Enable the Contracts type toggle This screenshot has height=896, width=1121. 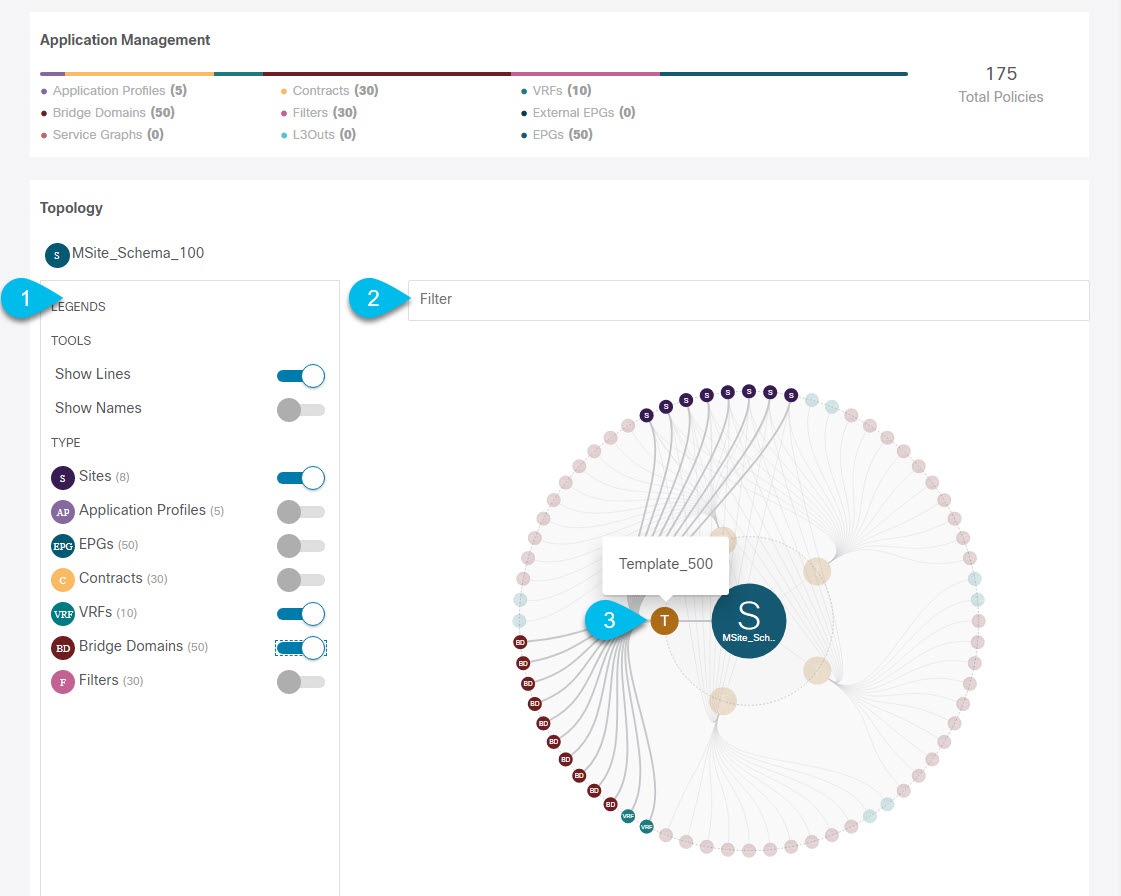coord(301,580)
